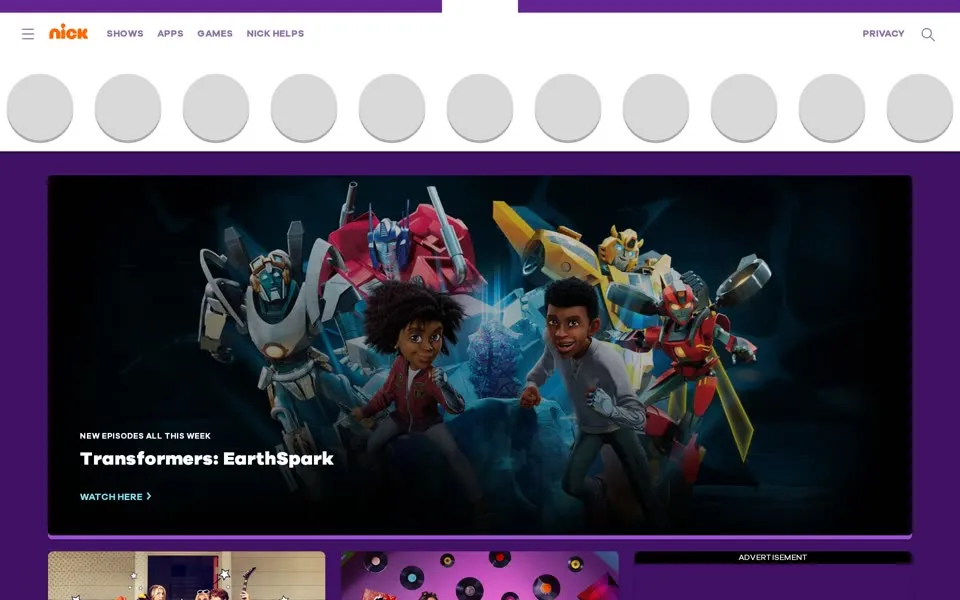The height and width of the screenshot is (600, 960).
Task: Open the thumbnail card with vinyl records
Action: click(x=480, y=576)
